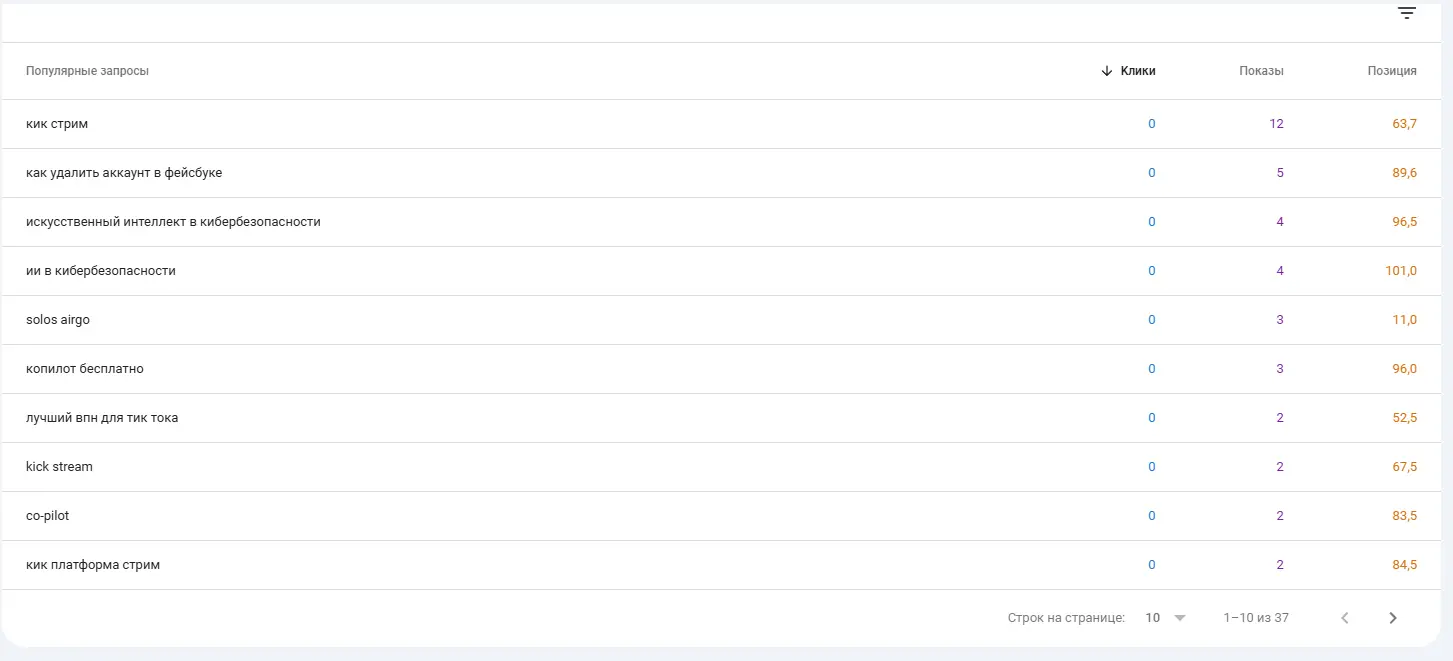Screen dimensions: 1453x661
Task: Go to the next results page
Action: 1393,618
